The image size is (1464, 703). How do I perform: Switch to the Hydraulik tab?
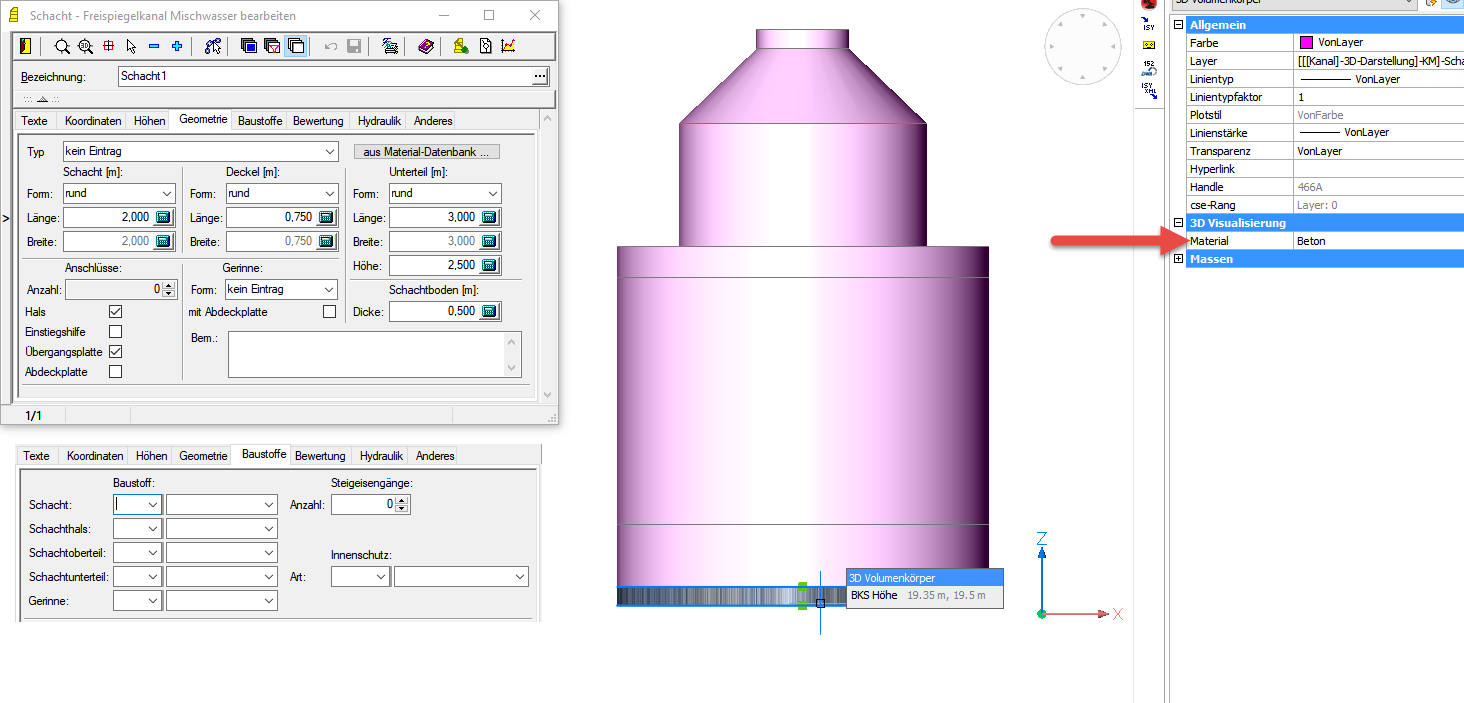(379, 121)
